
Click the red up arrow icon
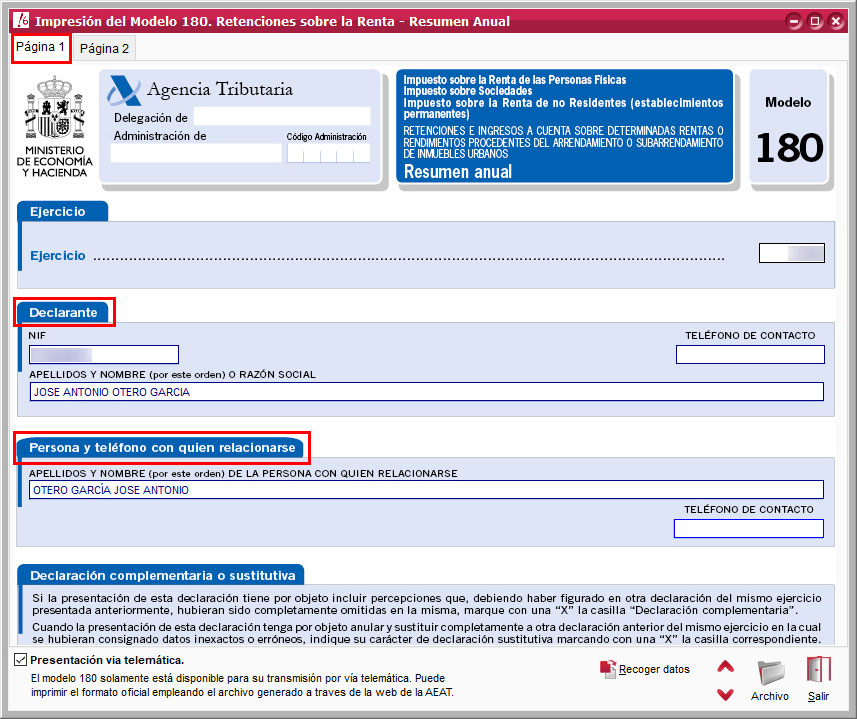click(725, 667)
